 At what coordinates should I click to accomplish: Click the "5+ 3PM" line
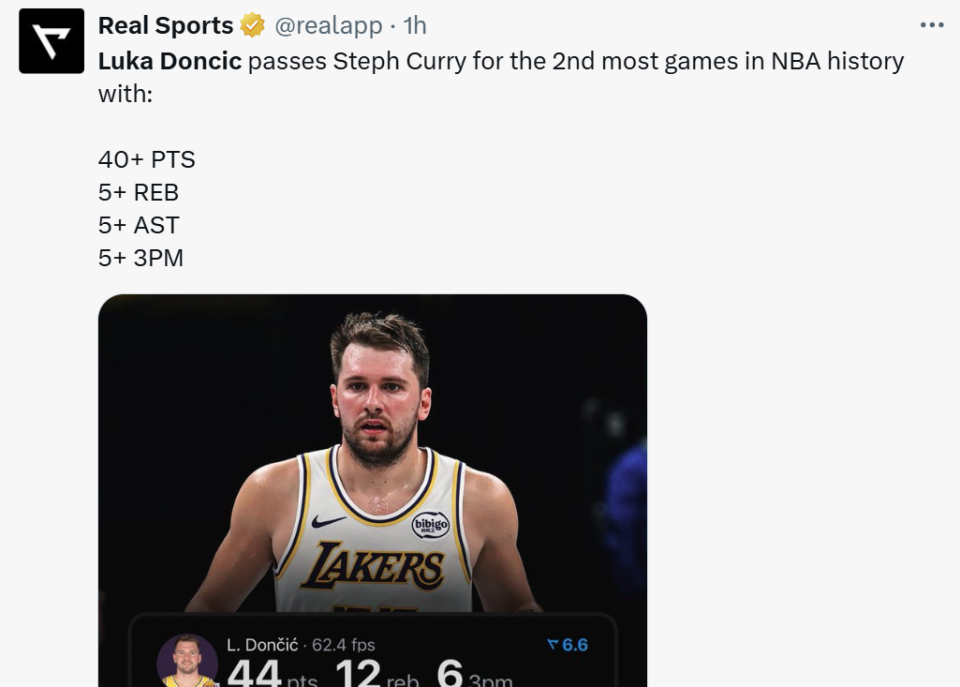coord(141,258)
